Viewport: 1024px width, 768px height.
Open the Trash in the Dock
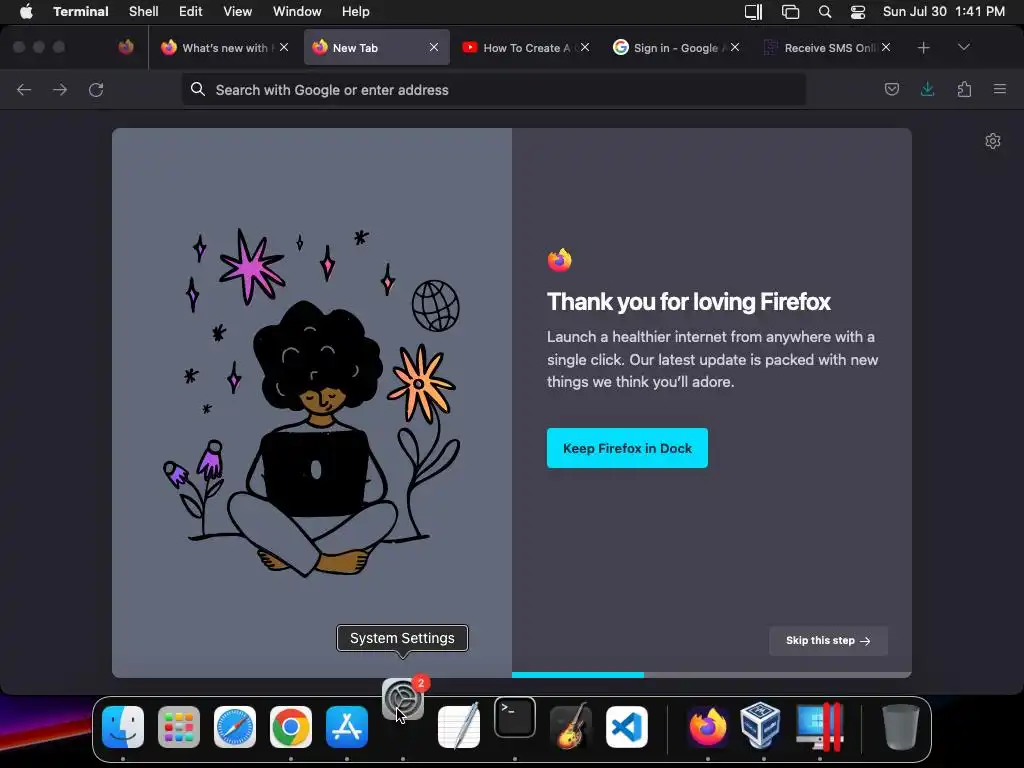pyautogui.click(x=901, y=727)
